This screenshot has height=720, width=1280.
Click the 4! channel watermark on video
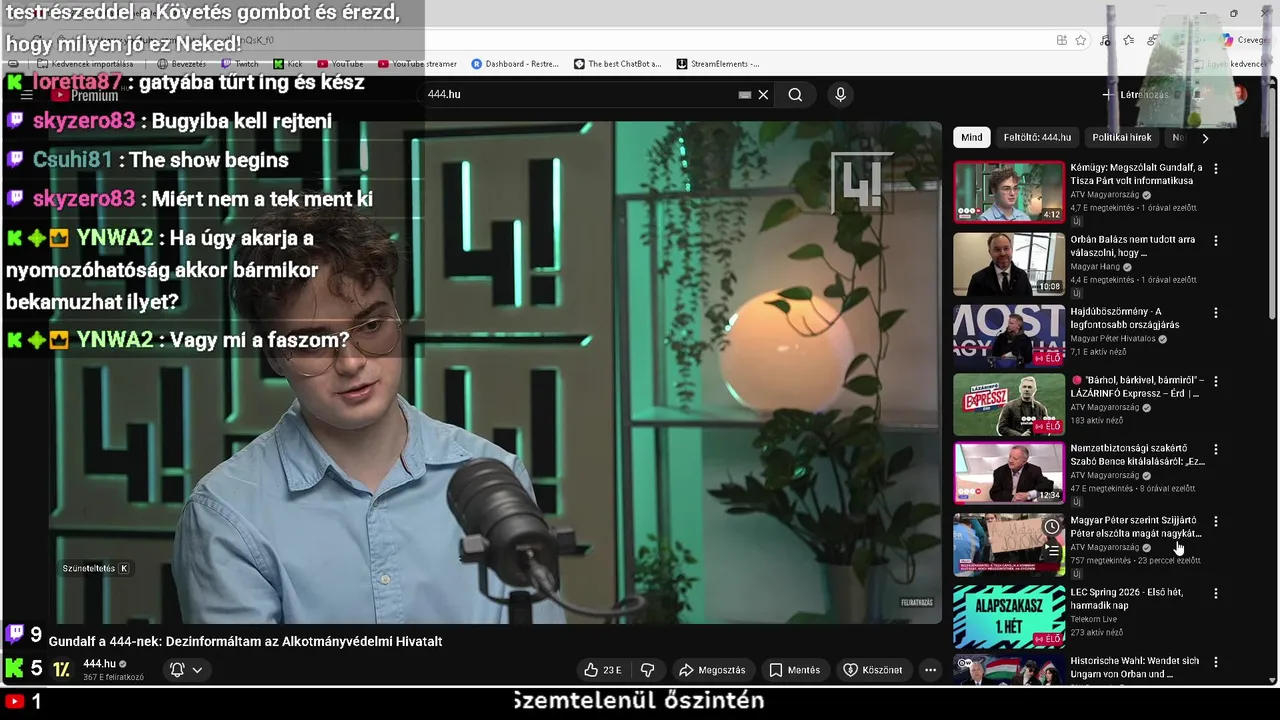[x=861, y=183]
